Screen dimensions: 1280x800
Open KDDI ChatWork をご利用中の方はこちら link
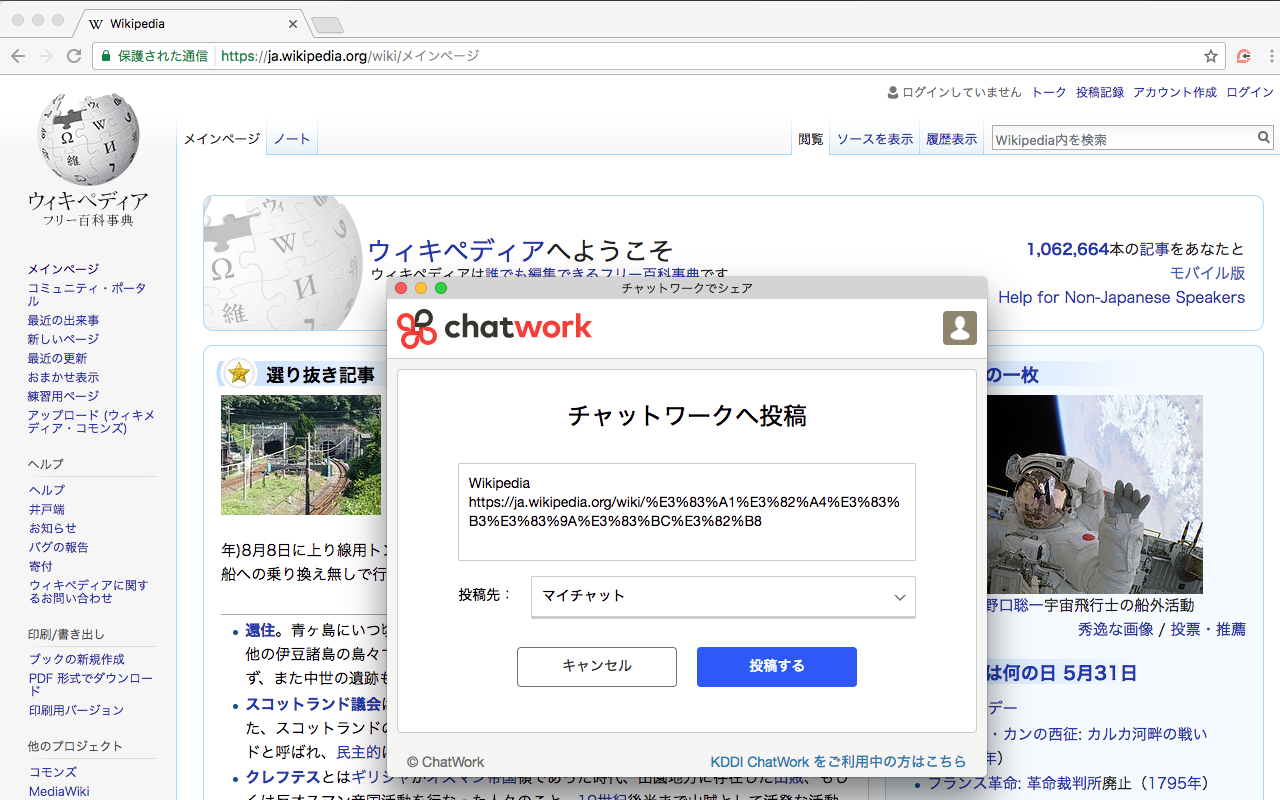[838, 762]
